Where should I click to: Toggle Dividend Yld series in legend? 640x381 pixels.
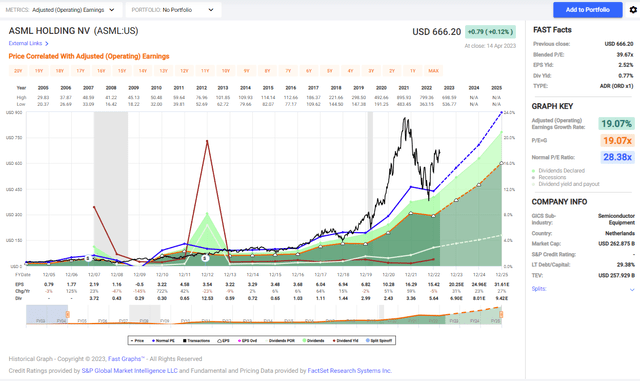pos(345,341)
